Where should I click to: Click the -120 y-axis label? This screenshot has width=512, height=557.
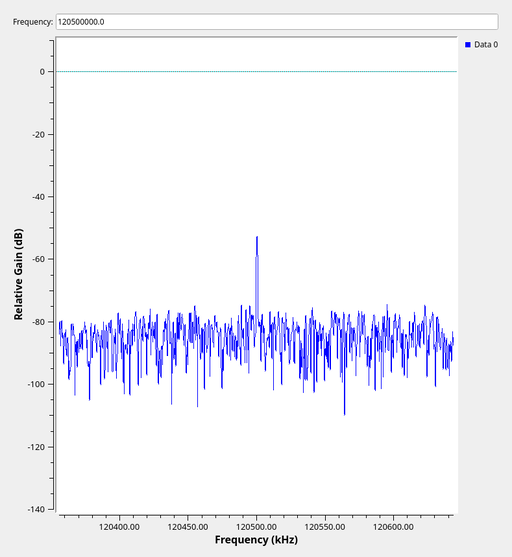click(37, 447)
